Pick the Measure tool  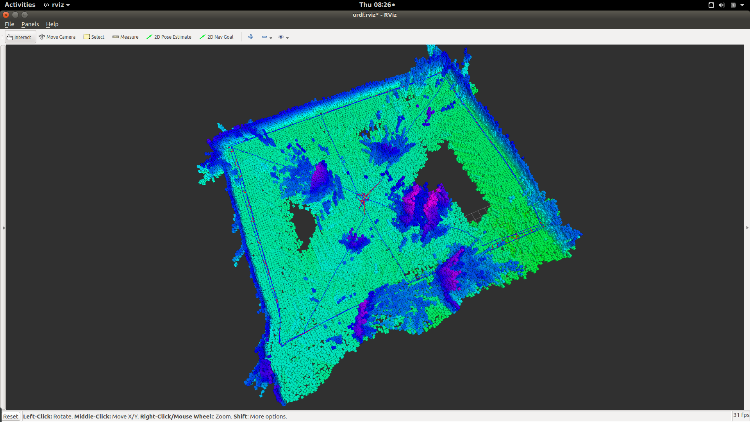point(125,37)
